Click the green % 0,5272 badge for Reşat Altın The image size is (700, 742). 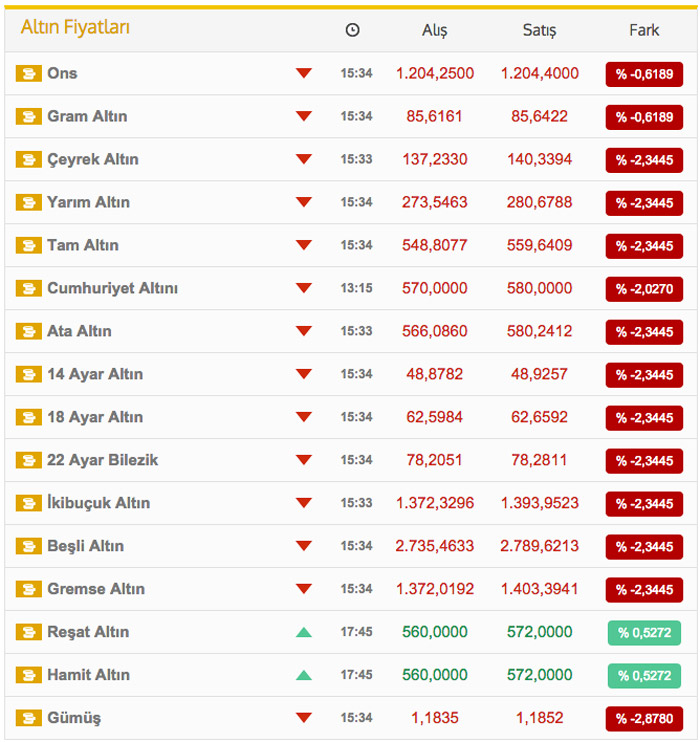pyautogui.click(x=644, y=632)
